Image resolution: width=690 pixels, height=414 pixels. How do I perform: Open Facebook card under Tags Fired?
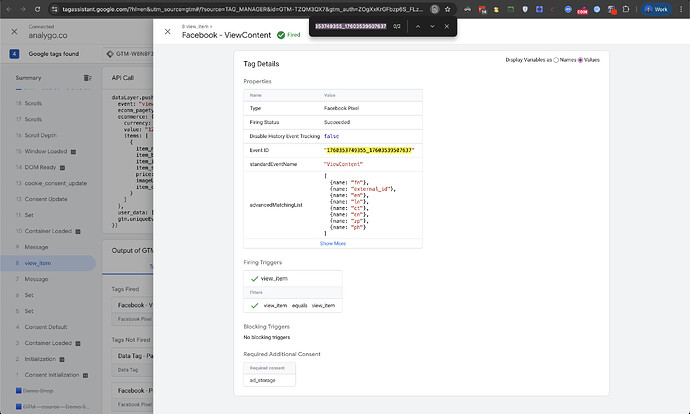pos(132,311)
